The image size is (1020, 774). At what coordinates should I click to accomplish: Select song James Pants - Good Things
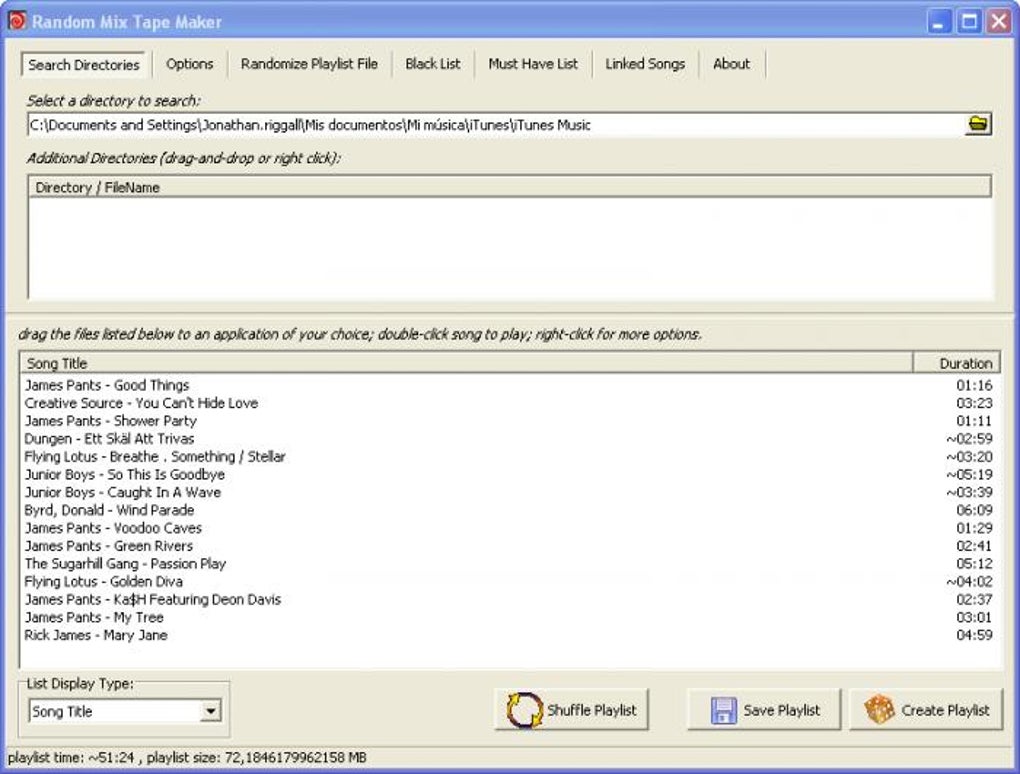point(509,385)
